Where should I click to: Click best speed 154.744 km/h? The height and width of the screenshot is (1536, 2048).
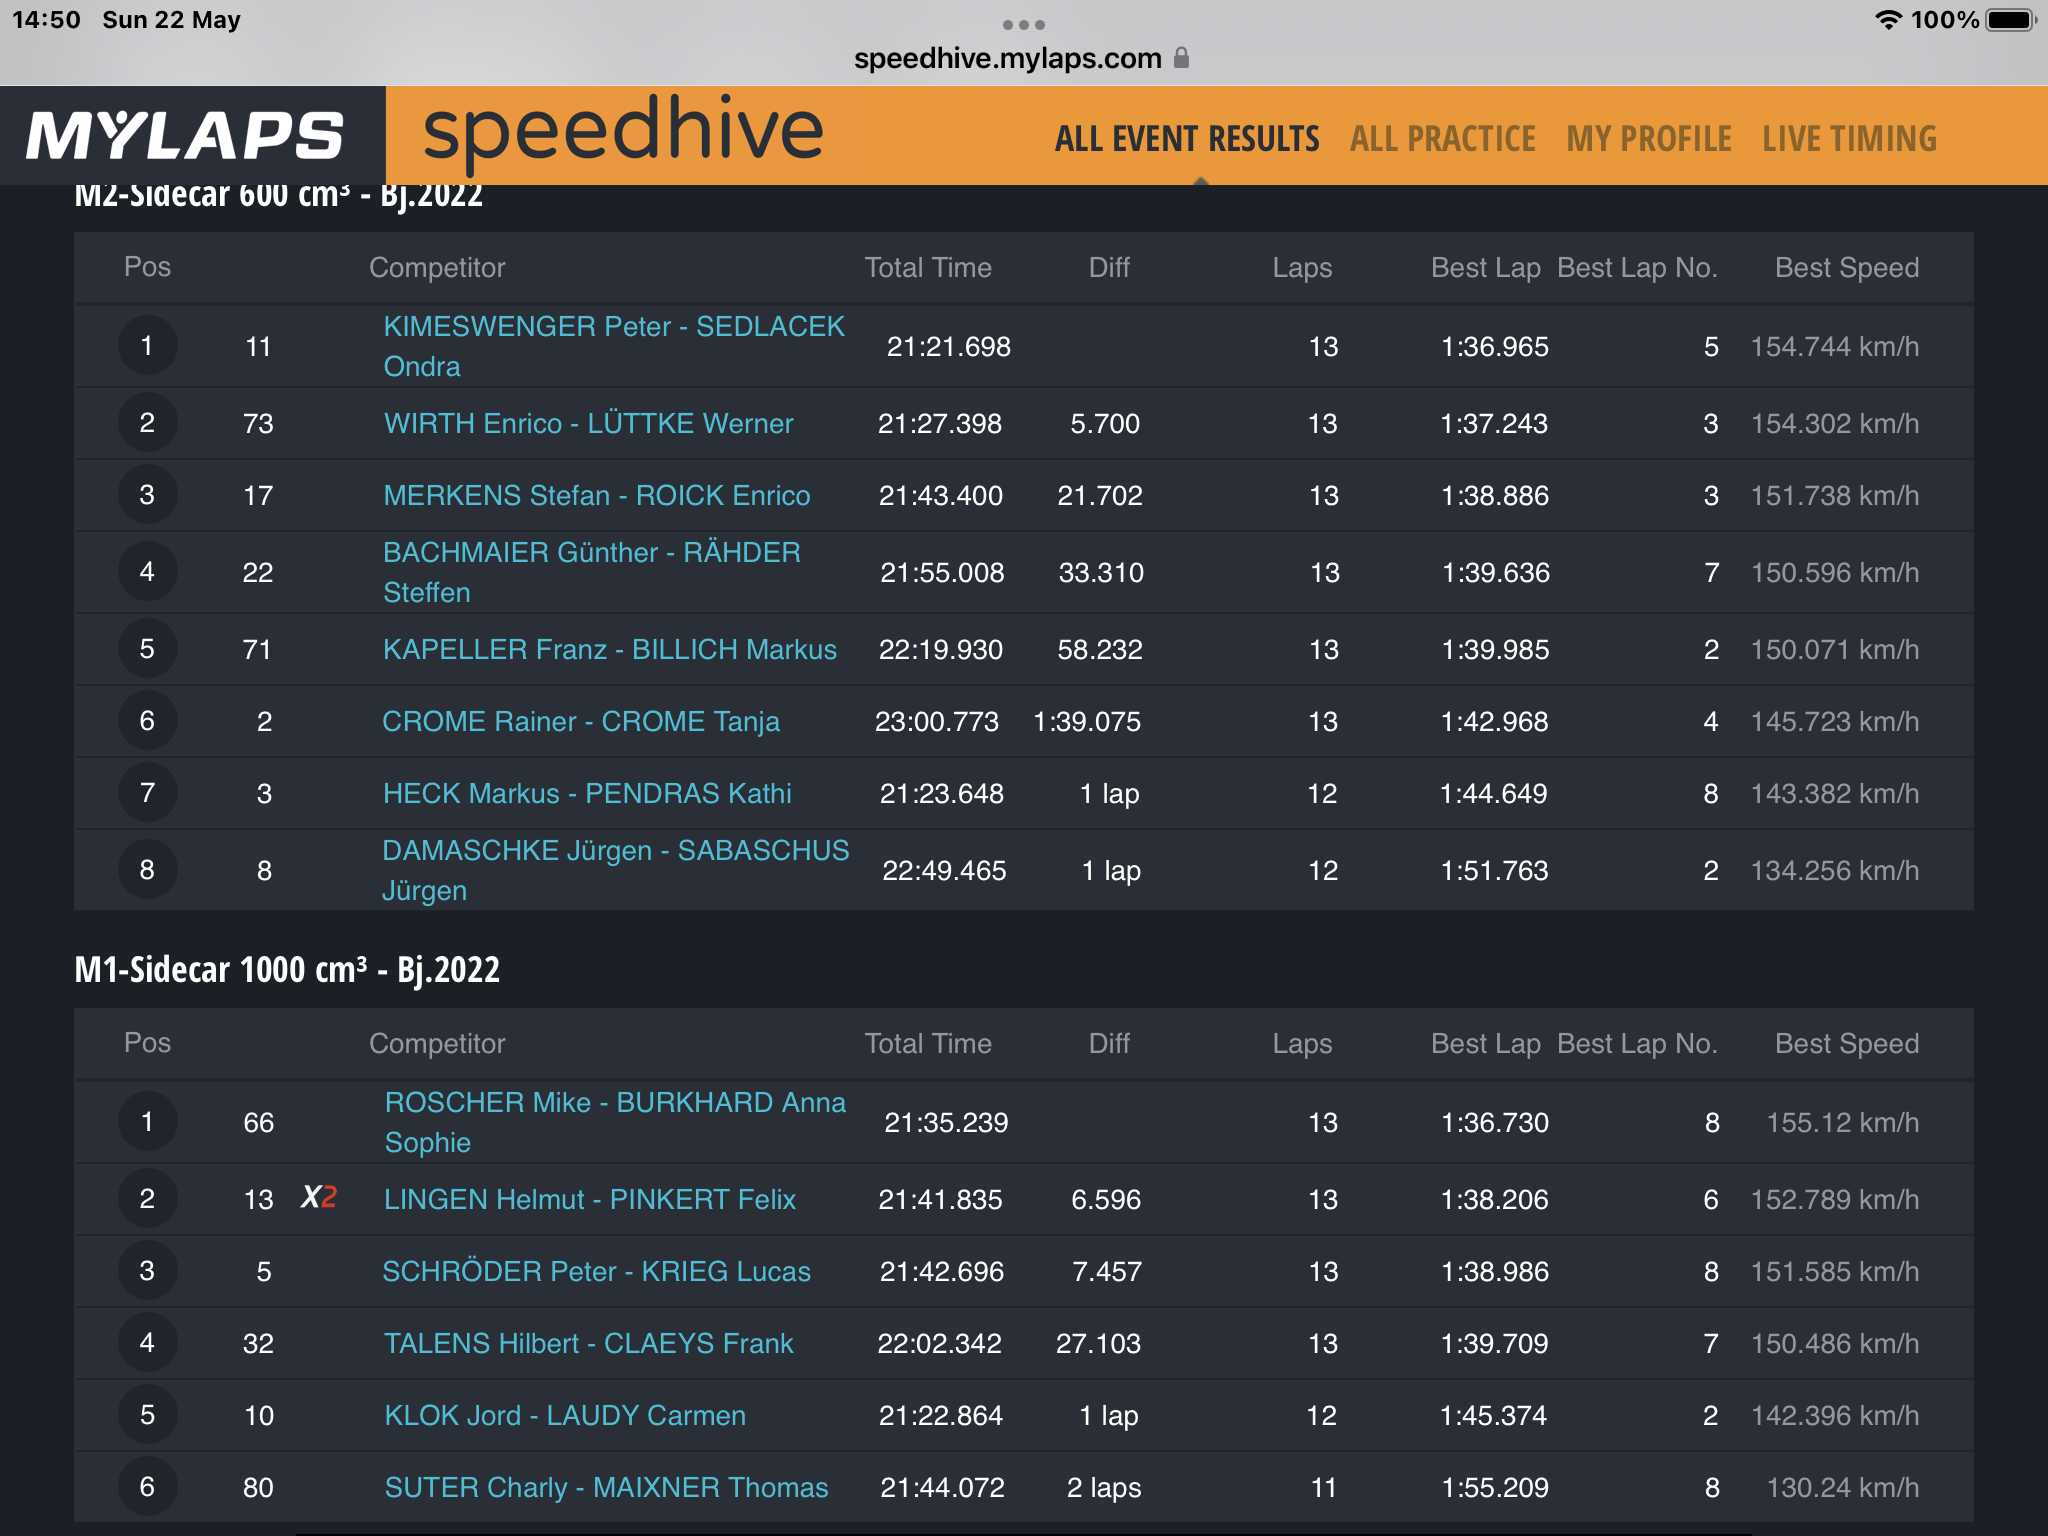(x=1834, y=346)
